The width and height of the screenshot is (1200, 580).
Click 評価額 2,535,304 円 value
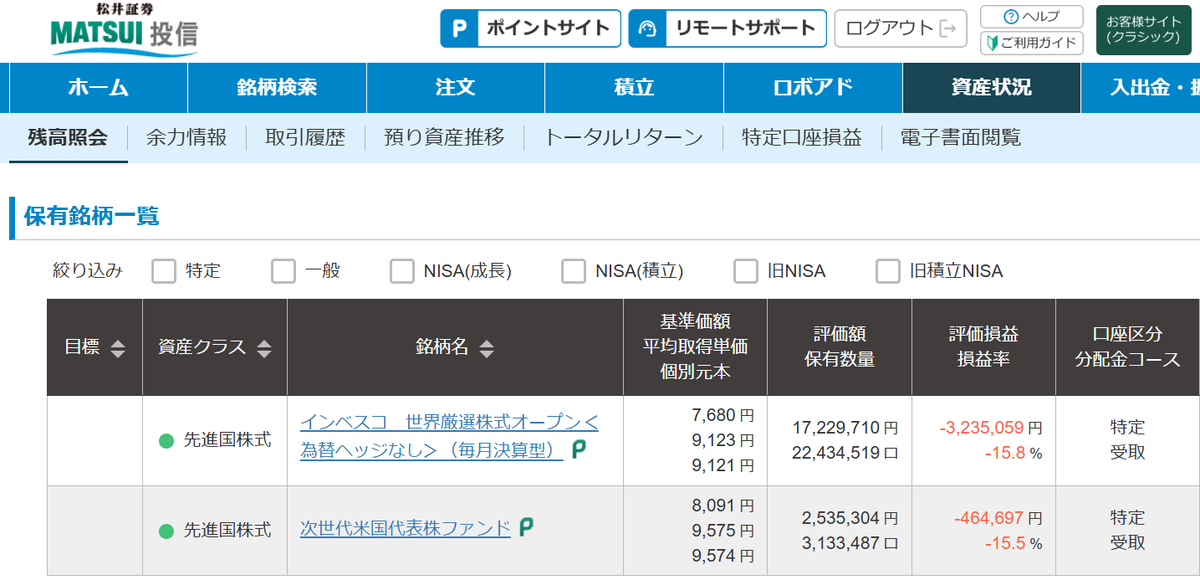[x=850, y=518]
